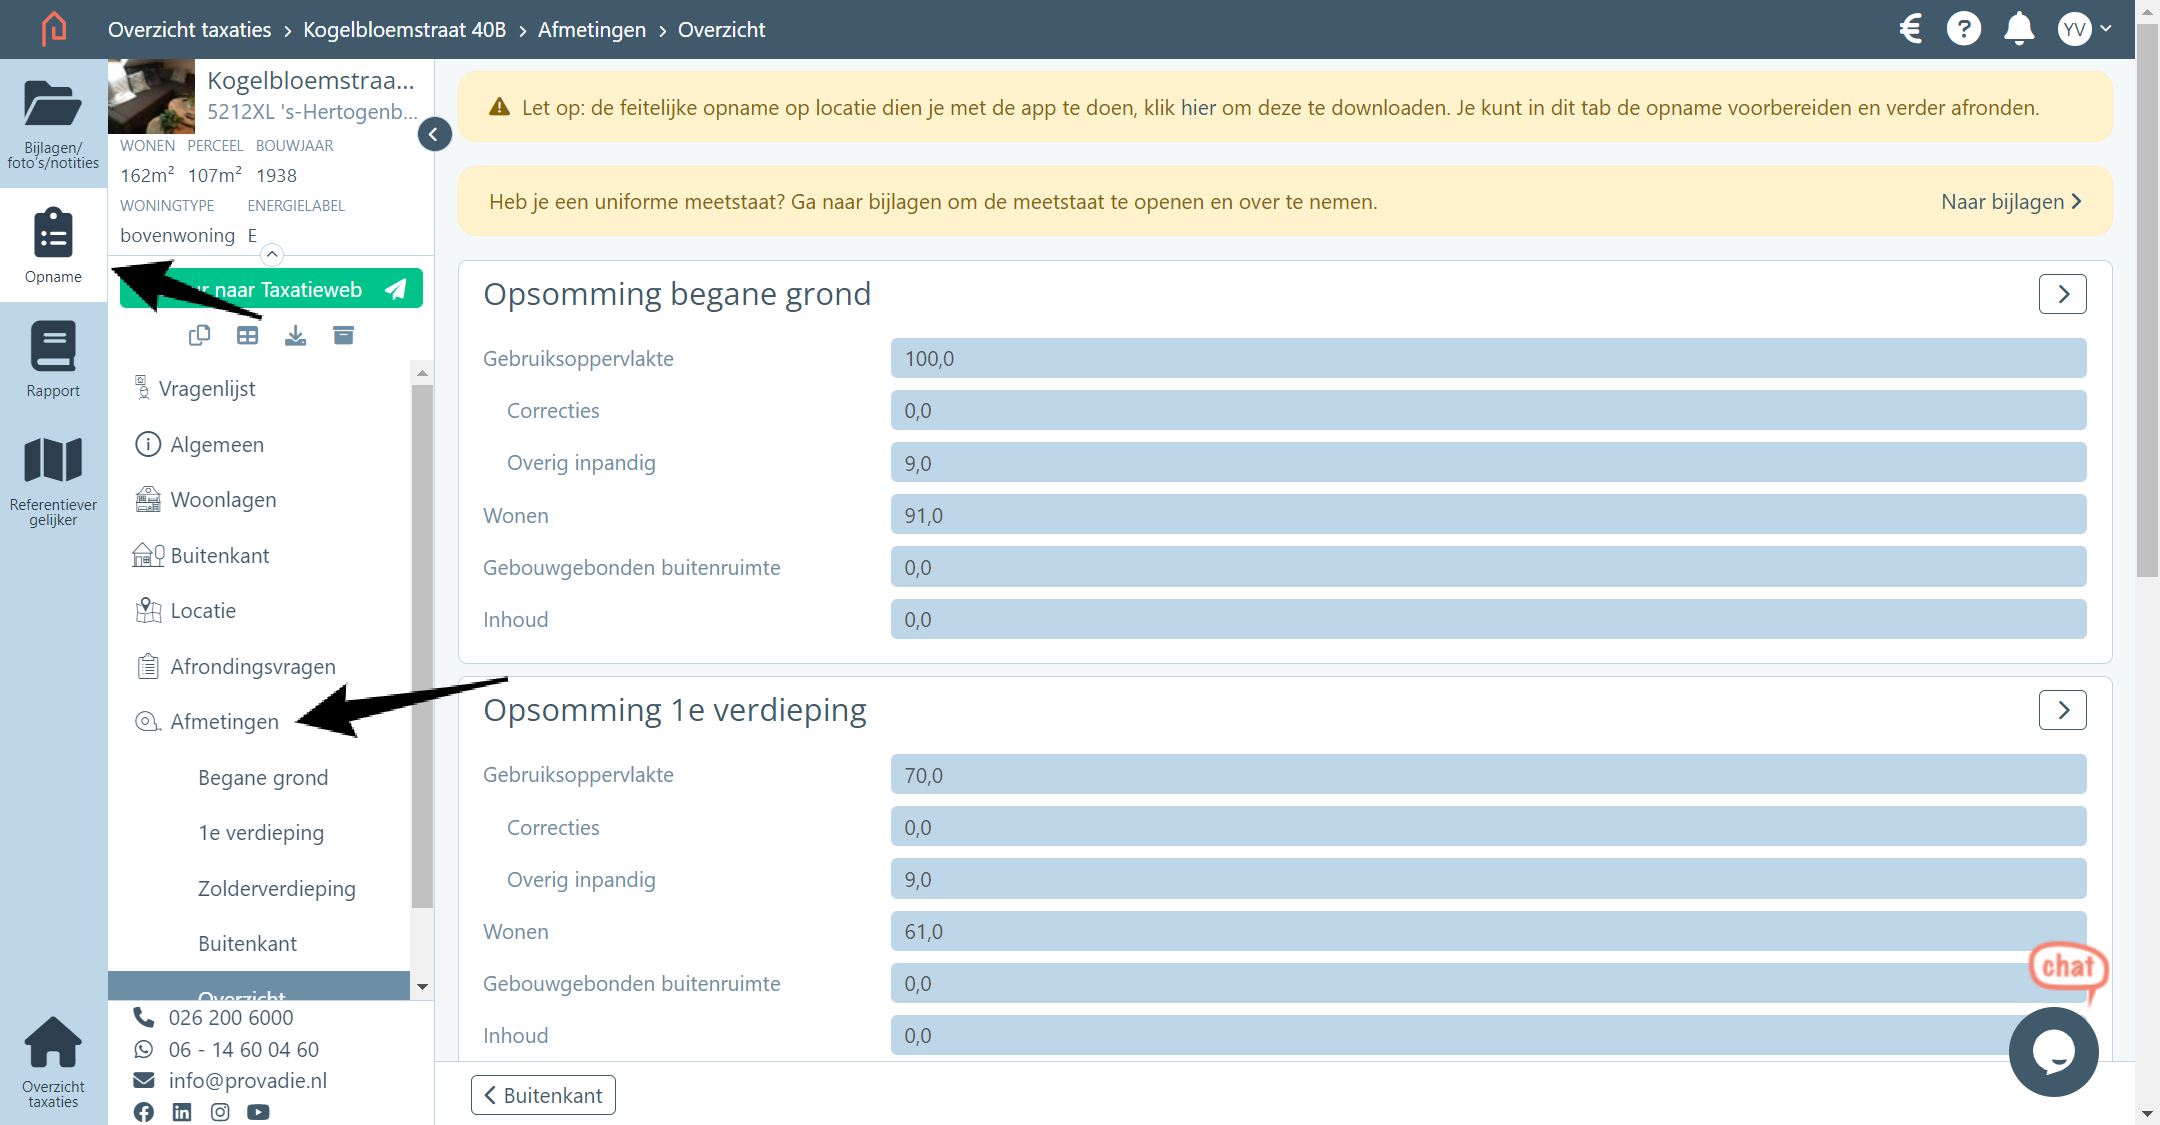Click Naar bijlagen link

click(2011, 202)
